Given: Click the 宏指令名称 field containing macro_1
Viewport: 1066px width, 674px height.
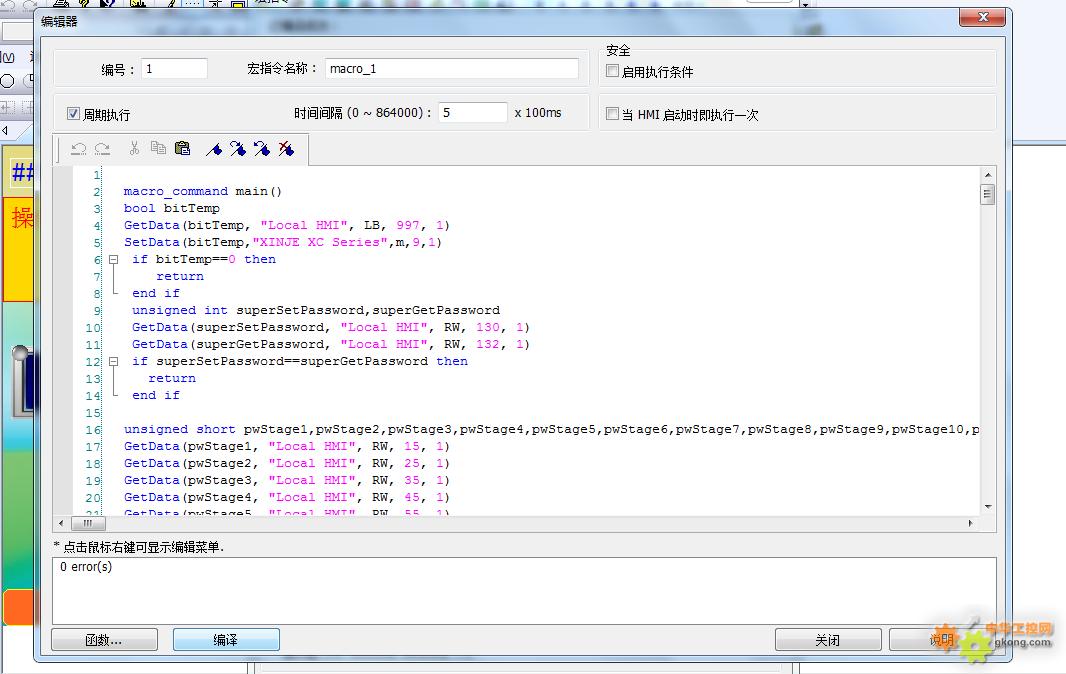Looking at the screenshot, I should pos(451,69).
